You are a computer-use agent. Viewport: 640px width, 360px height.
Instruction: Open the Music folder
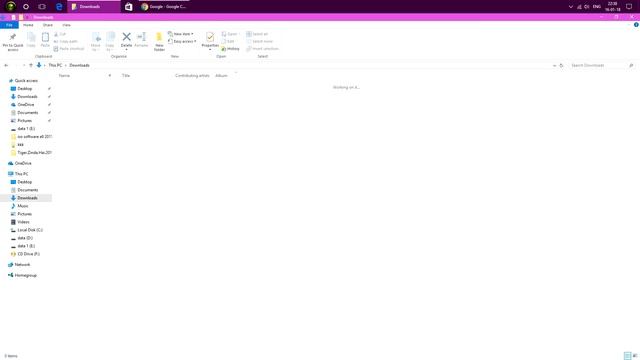(x=23, y=206)
